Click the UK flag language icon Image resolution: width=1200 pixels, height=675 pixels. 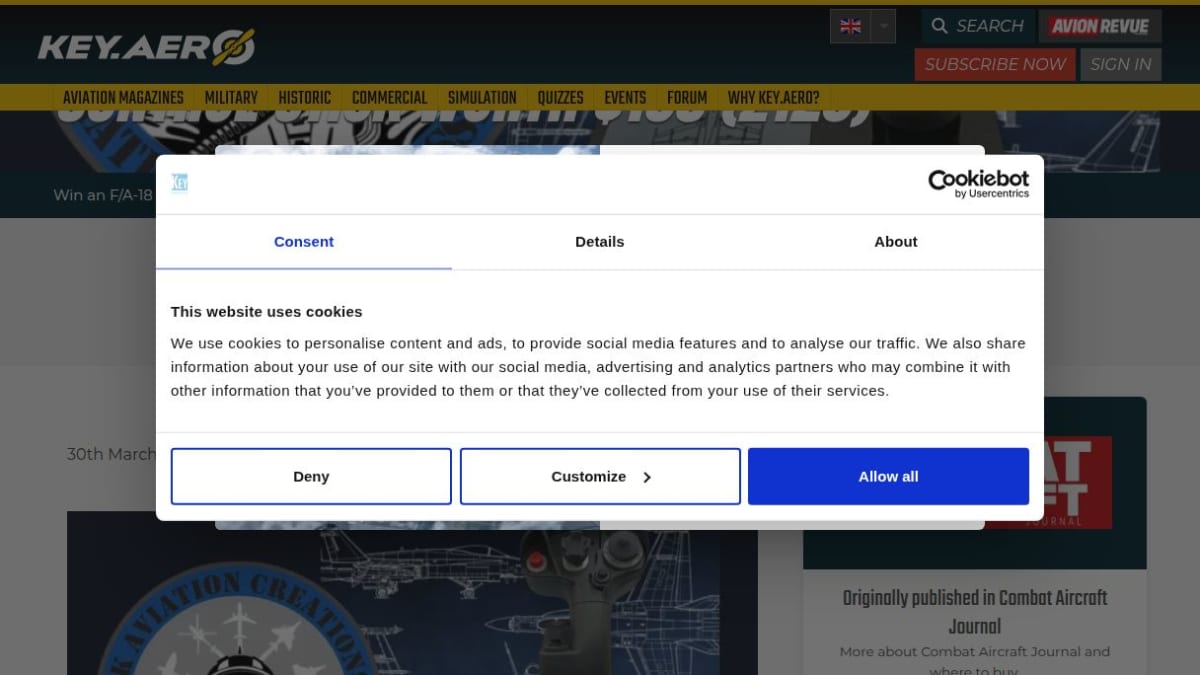(x=850, y=26)
